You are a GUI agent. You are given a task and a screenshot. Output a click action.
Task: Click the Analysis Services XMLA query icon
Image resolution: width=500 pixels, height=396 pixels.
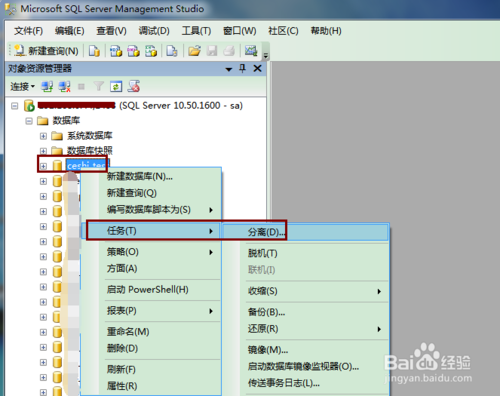[x=151, y=51]
